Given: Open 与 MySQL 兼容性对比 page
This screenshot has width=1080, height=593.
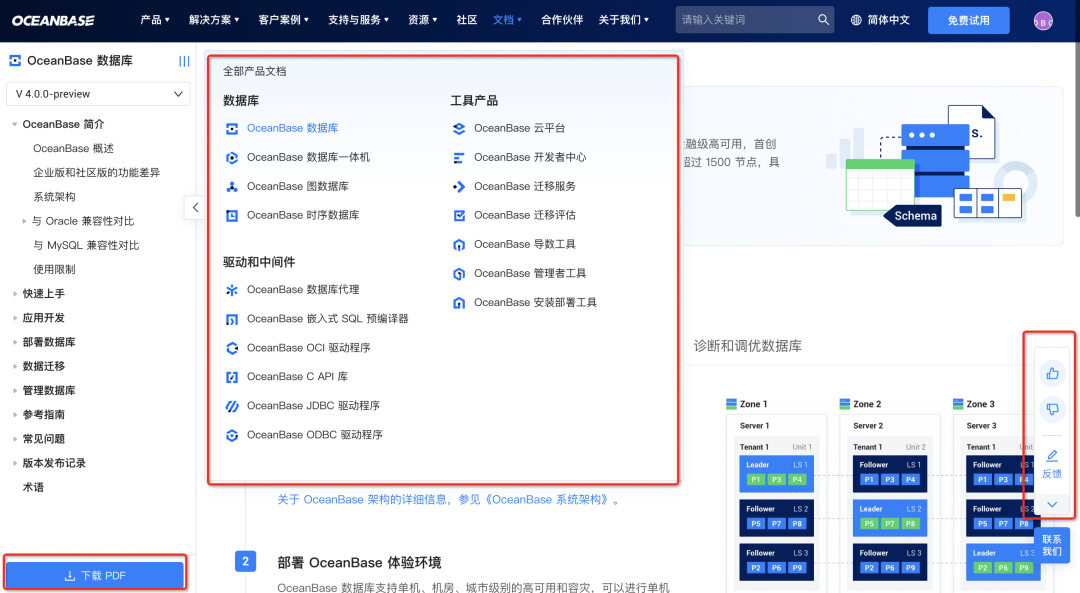Looking at the screenshot, I should pyautogui.click(x=86, y=245).
